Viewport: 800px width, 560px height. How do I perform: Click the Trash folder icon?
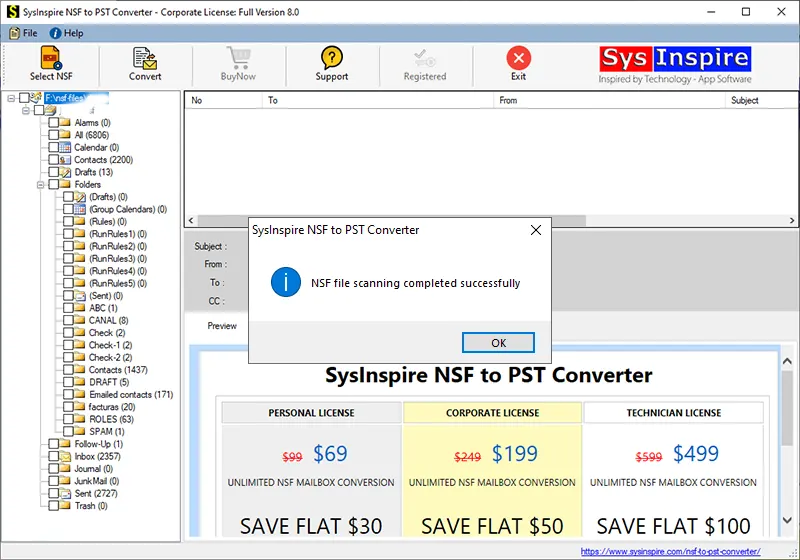65,506
